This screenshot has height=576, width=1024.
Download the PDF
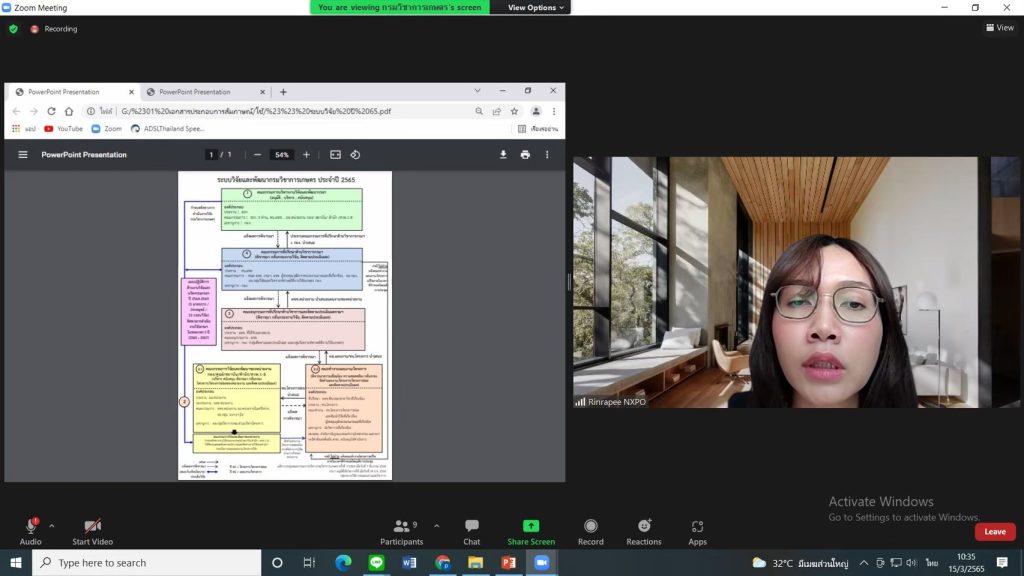[x=503, y=155]
